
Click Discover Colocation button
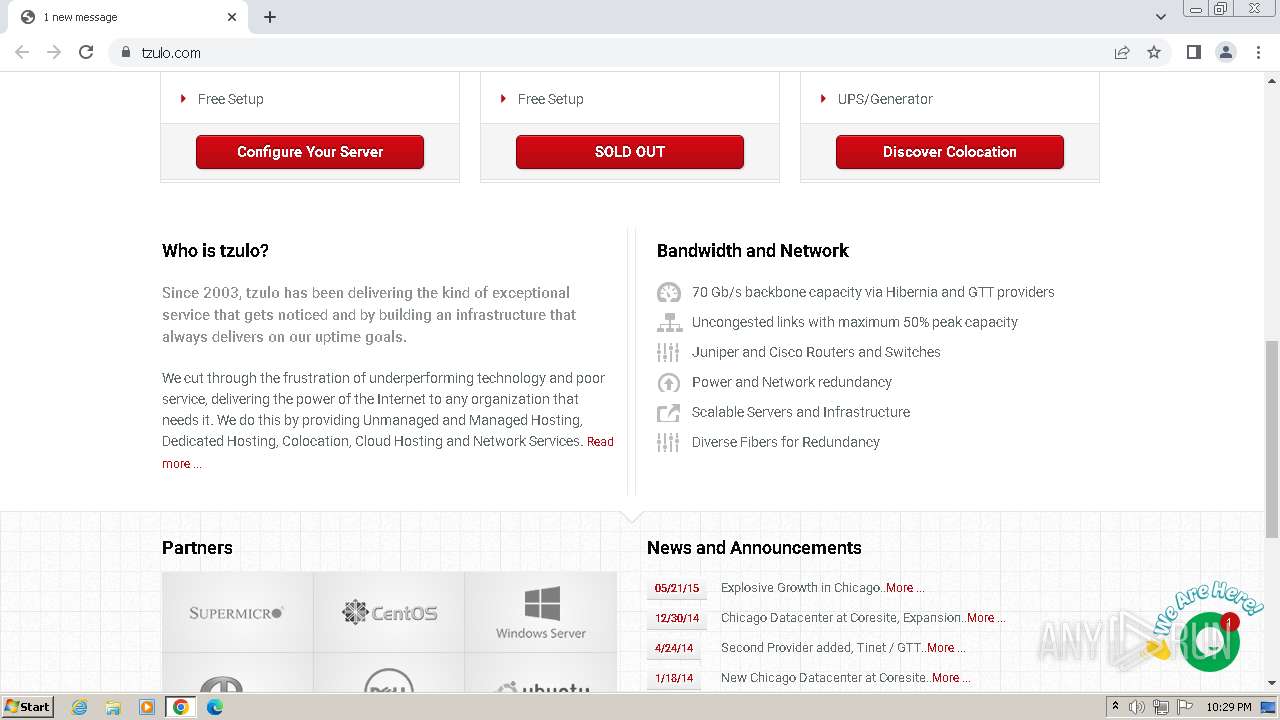click(x=950, y=152)
